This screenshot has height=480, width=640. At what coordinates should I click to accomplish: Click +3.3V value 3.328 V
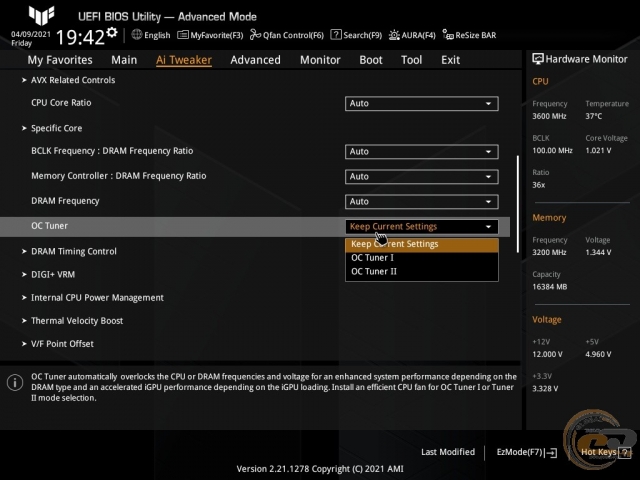point(545,389)
